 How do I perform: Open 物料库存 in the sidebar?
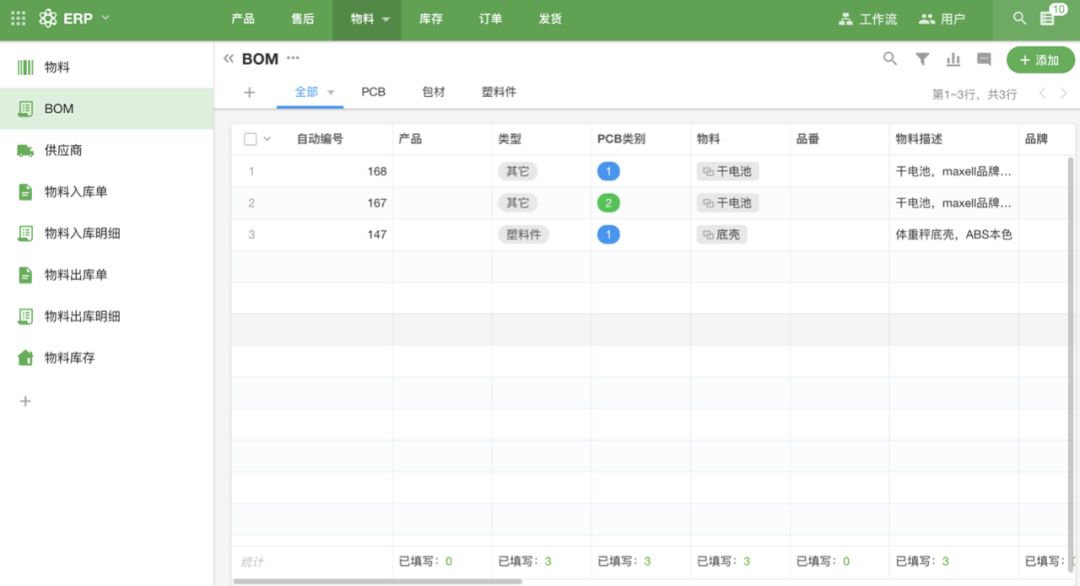pos(69,357)
